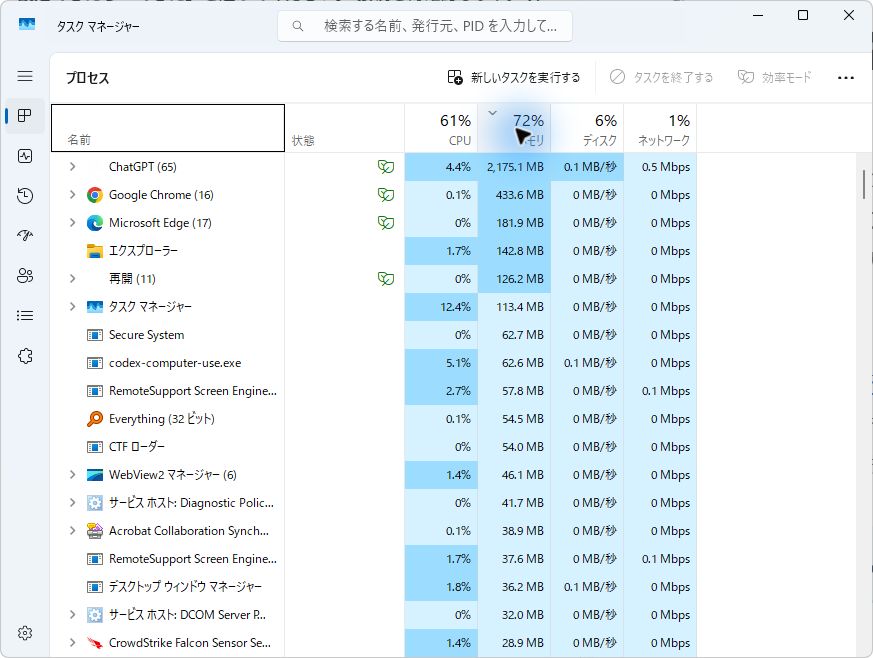Select RemoteSupport Screen Engine row with 37.6 MB
873x658 pixels.
click(374, 558)
